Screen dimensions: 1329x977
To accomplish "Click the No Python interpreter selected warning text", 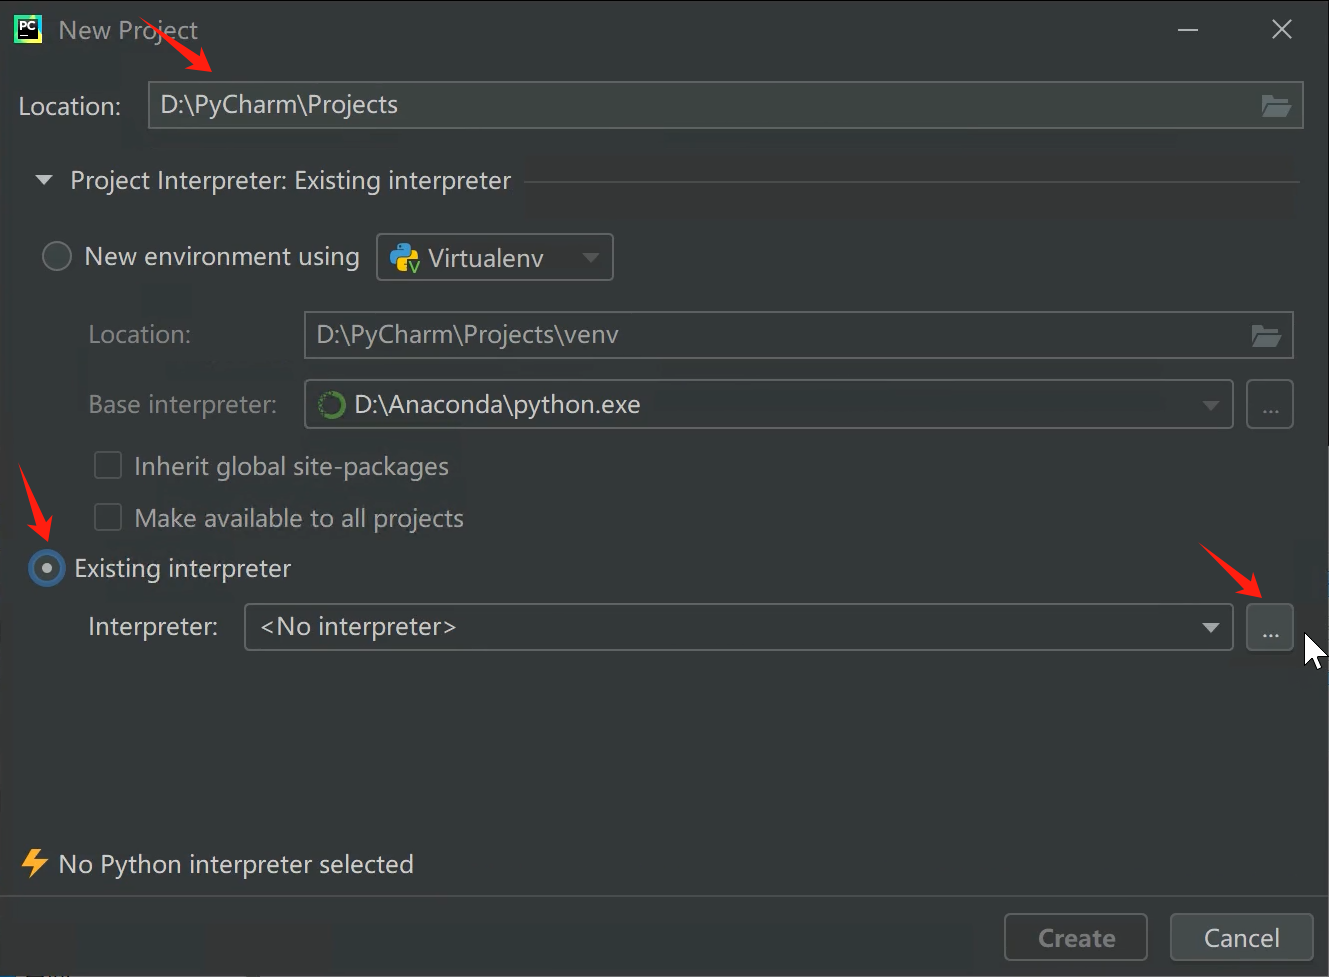I will click(x=236, y=864).
